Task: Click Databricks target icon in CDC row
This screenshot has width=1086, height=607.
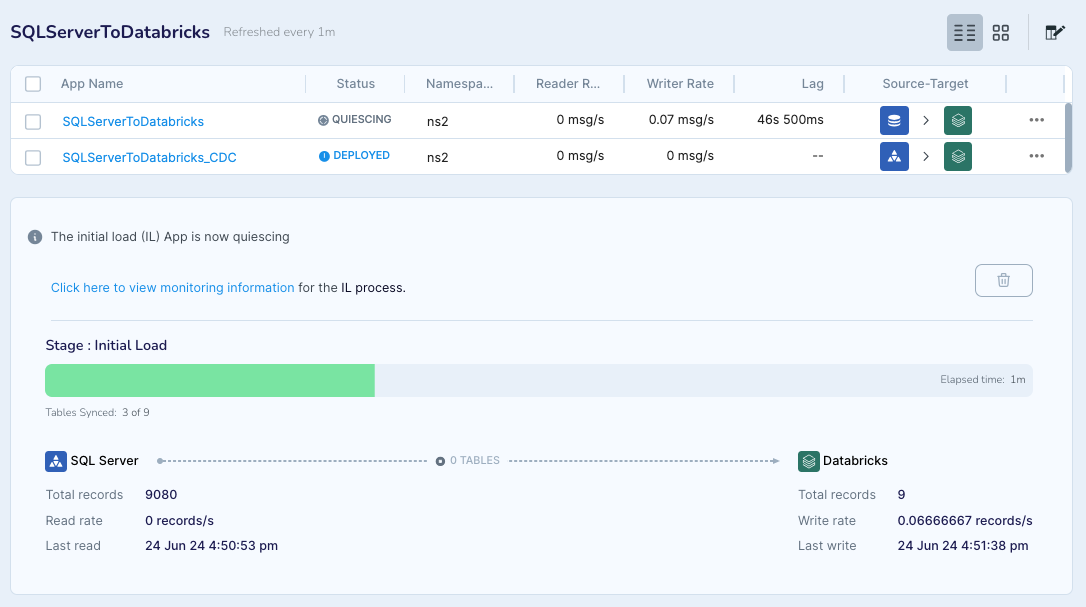Action: coord(958,156)
